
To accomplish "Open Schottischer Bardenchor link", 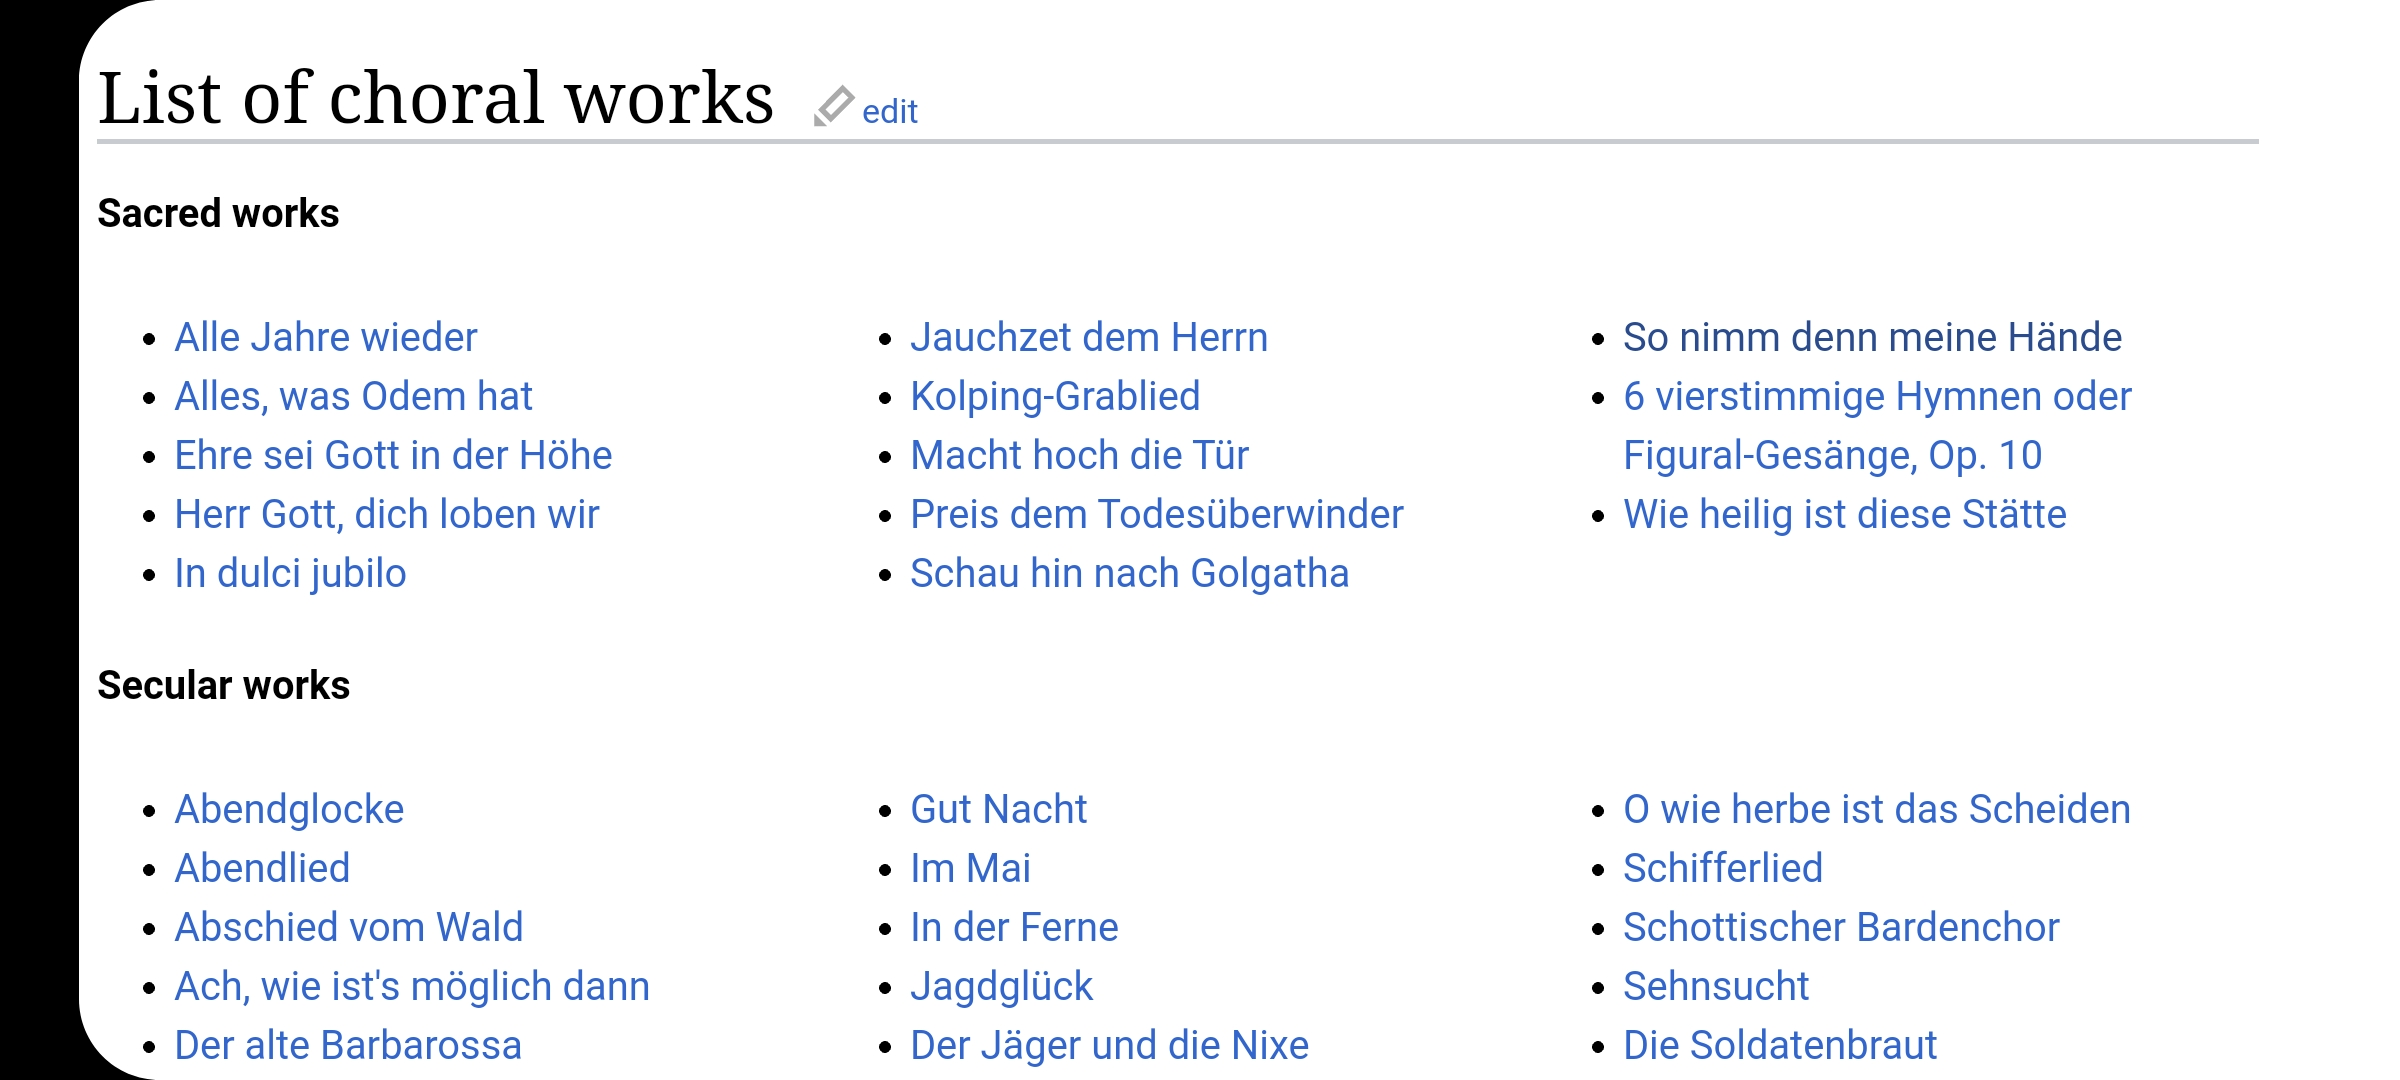I will [x=1841, y=928].
